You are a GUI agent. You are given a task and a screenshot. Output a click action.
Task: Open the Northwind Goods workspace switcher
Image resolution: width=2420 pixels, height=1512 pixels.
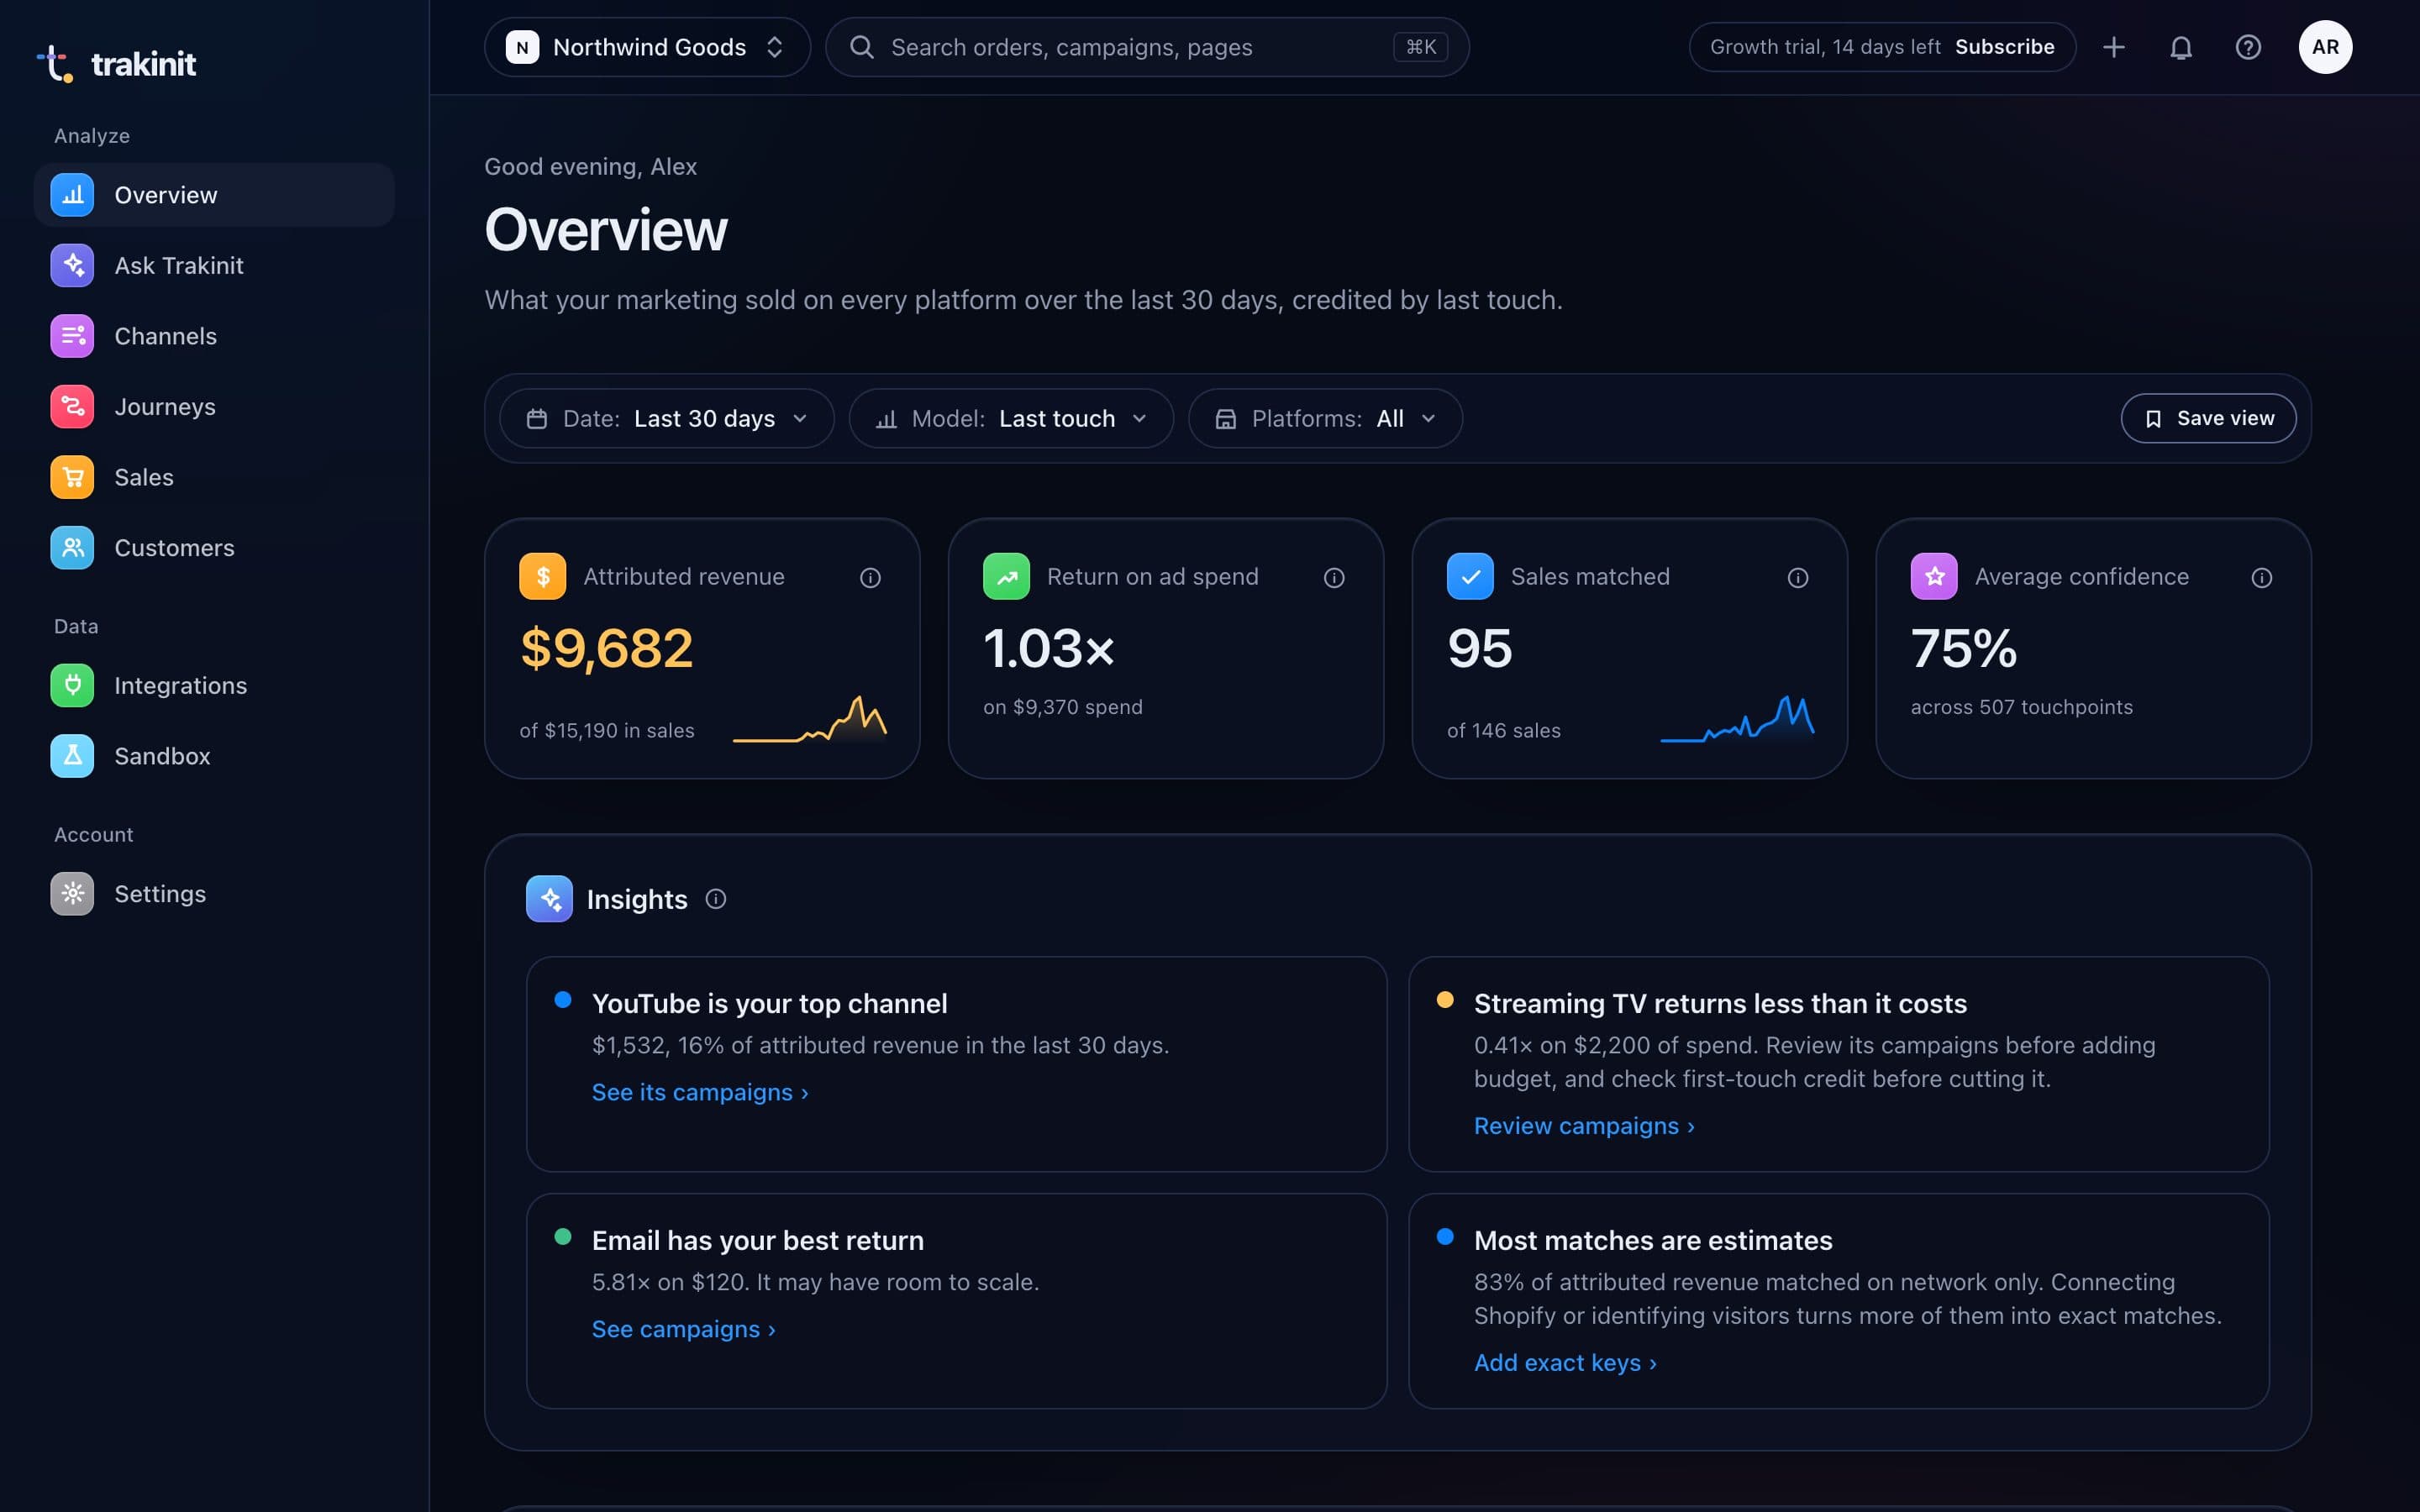pos(647,47)
